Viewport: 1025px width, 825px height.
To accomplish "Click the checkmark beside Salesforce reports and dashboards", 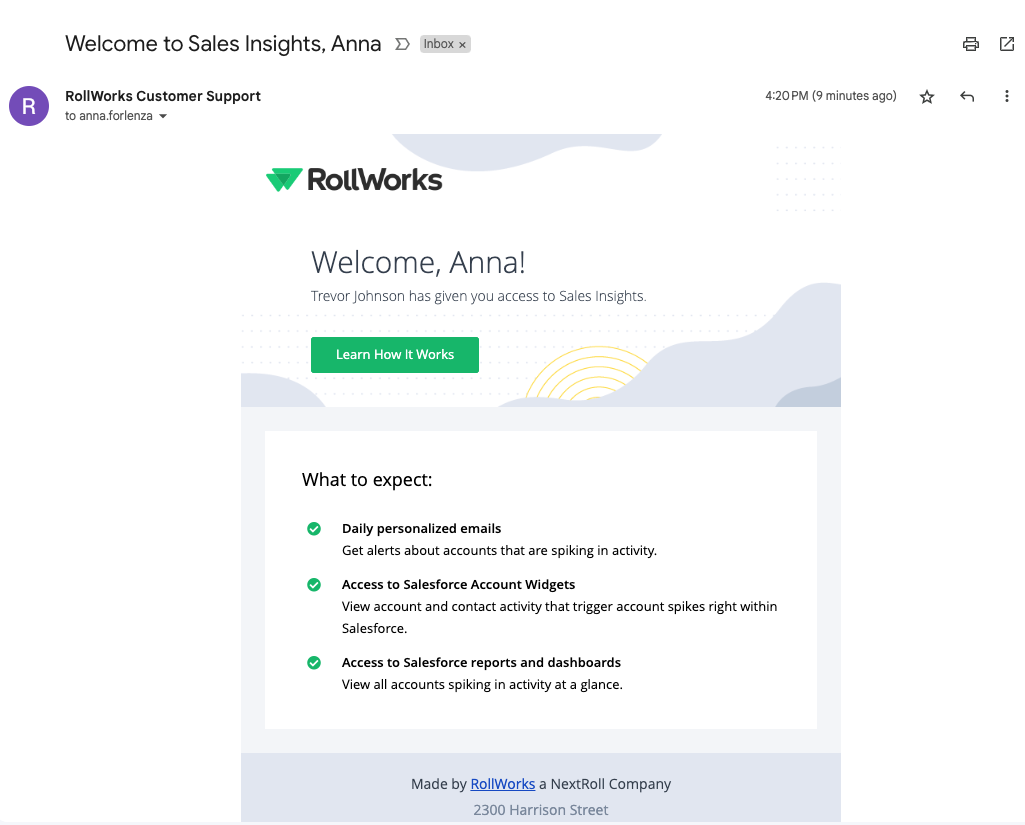I will coord(314,662).
